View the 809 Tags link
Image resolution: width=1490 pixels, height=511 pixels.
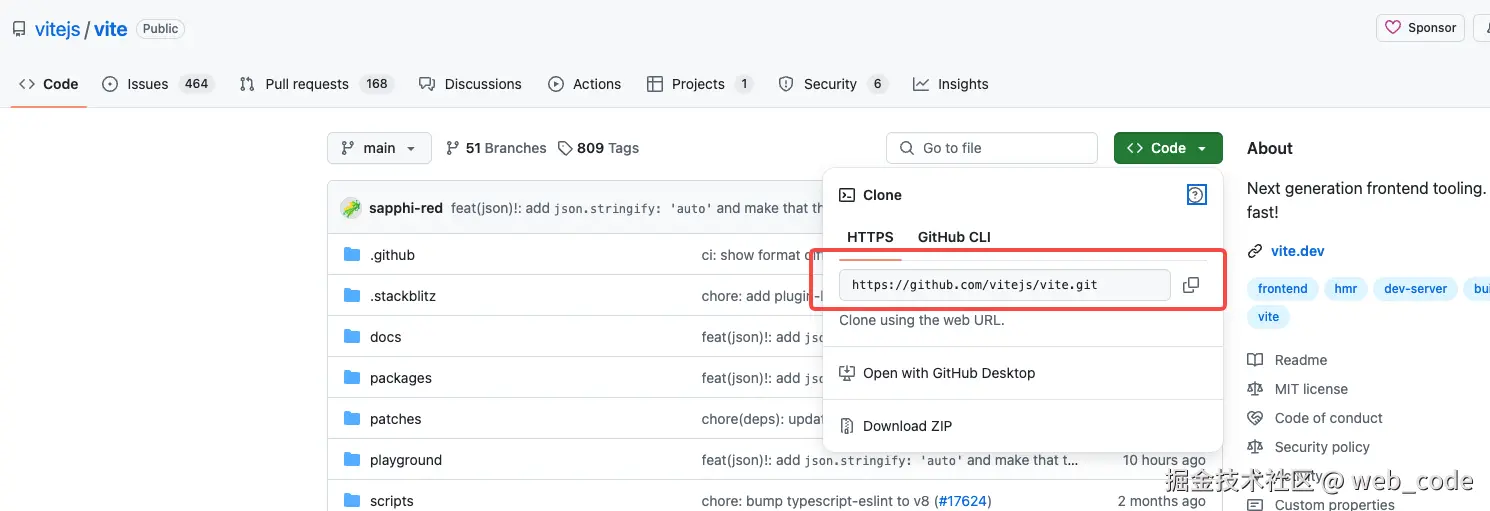598,148
